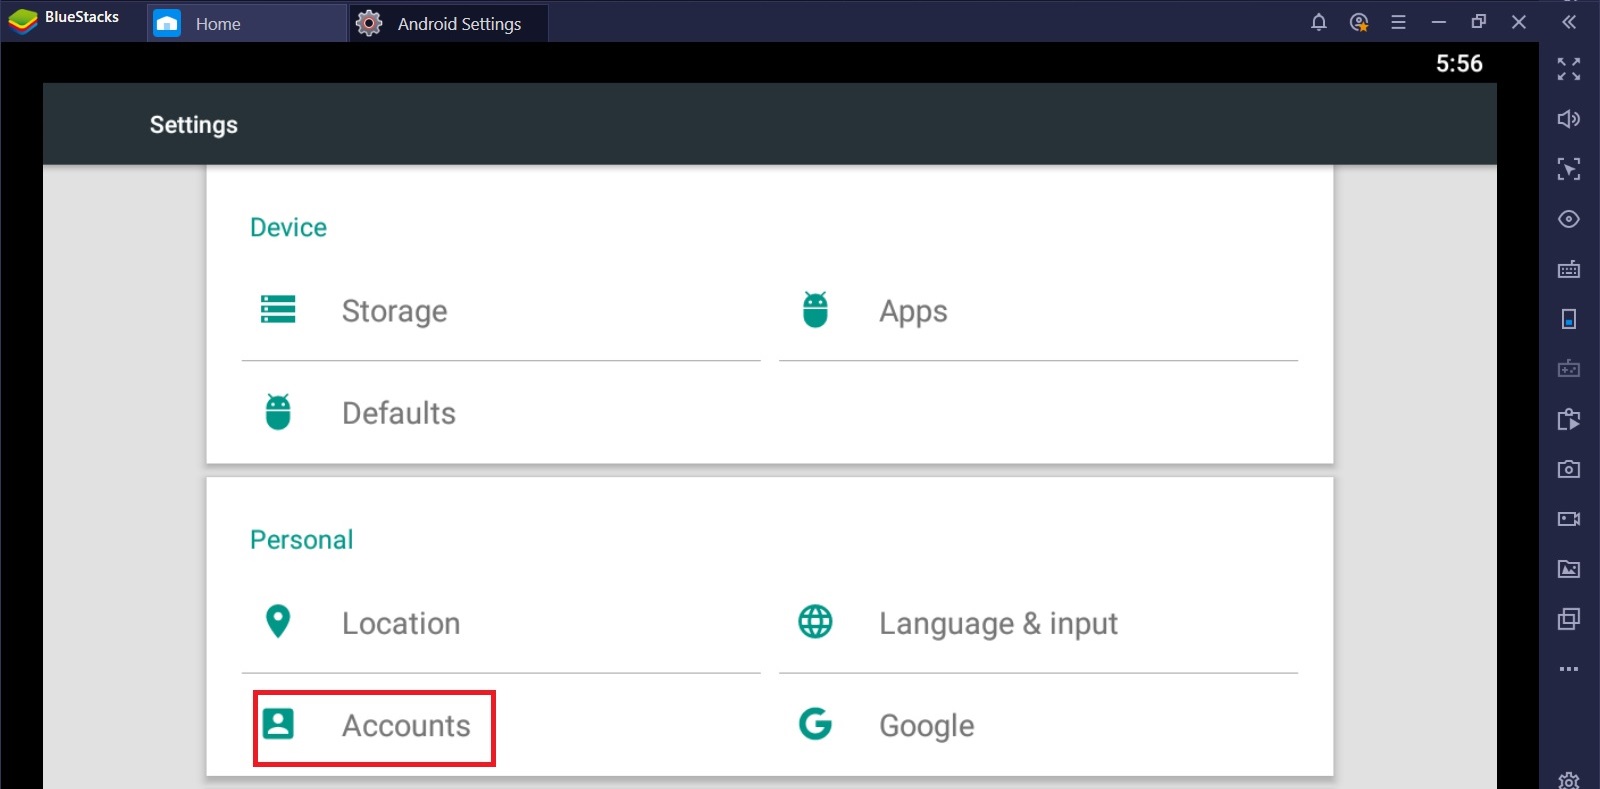The width and height of the screenshot is (1600, 789).
Task: Click the Language globe icon
Action: point(815,621)
